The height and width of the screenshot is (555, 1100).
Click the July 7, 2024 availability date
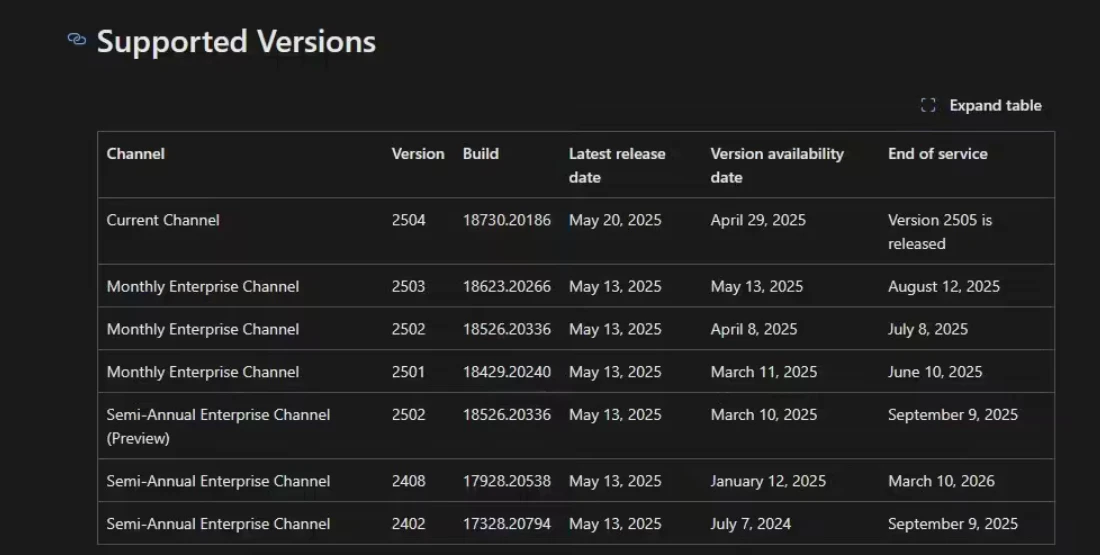click(750, 524)
